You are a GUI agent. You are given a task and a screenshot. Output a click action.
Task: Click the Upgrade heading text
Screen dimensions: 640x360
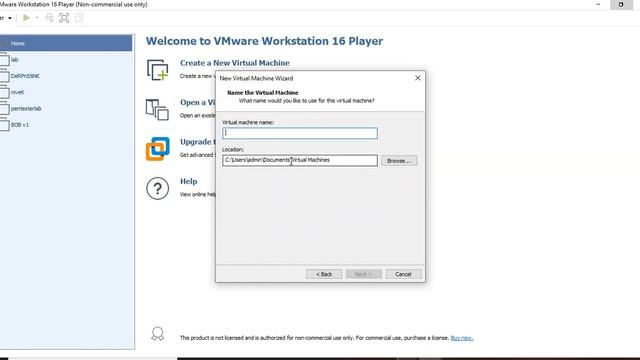point(198,142)
